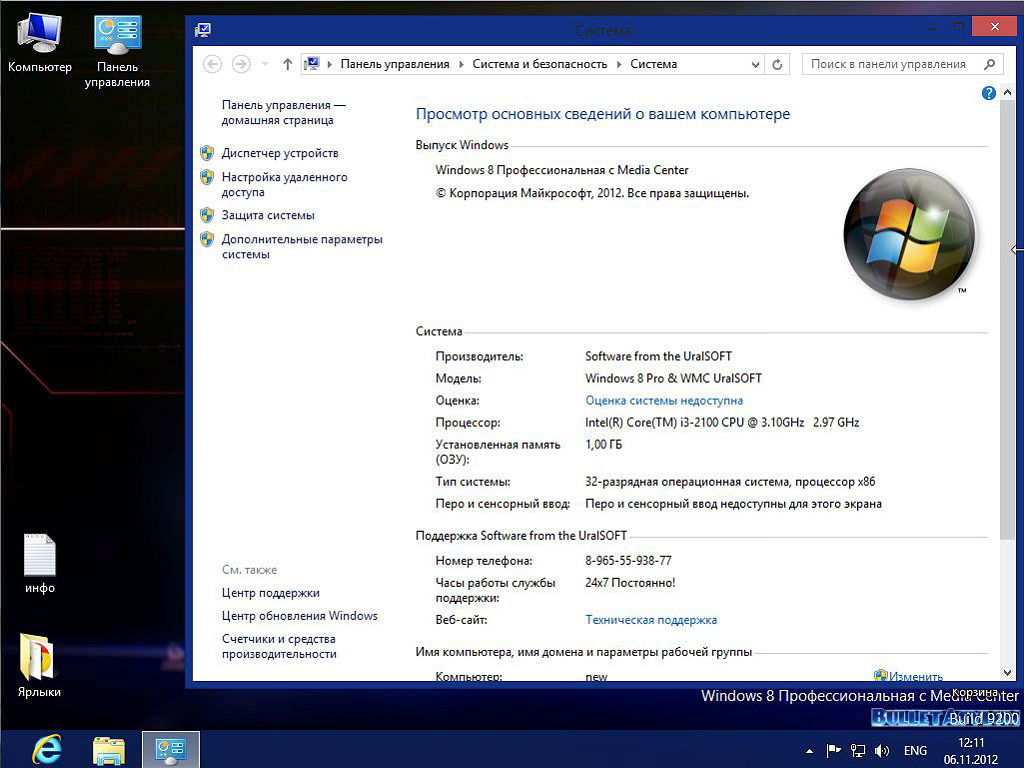Open Центр поддержки link
This screenshot has height=768, width=1024.
click(270, 593)
